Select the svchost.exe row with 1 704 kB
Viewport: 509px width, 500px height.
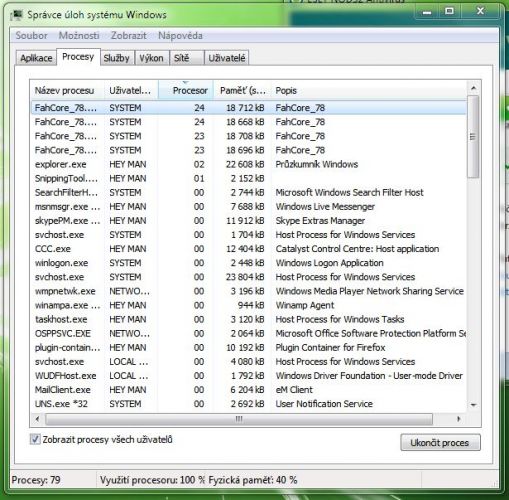click(249, 235)
